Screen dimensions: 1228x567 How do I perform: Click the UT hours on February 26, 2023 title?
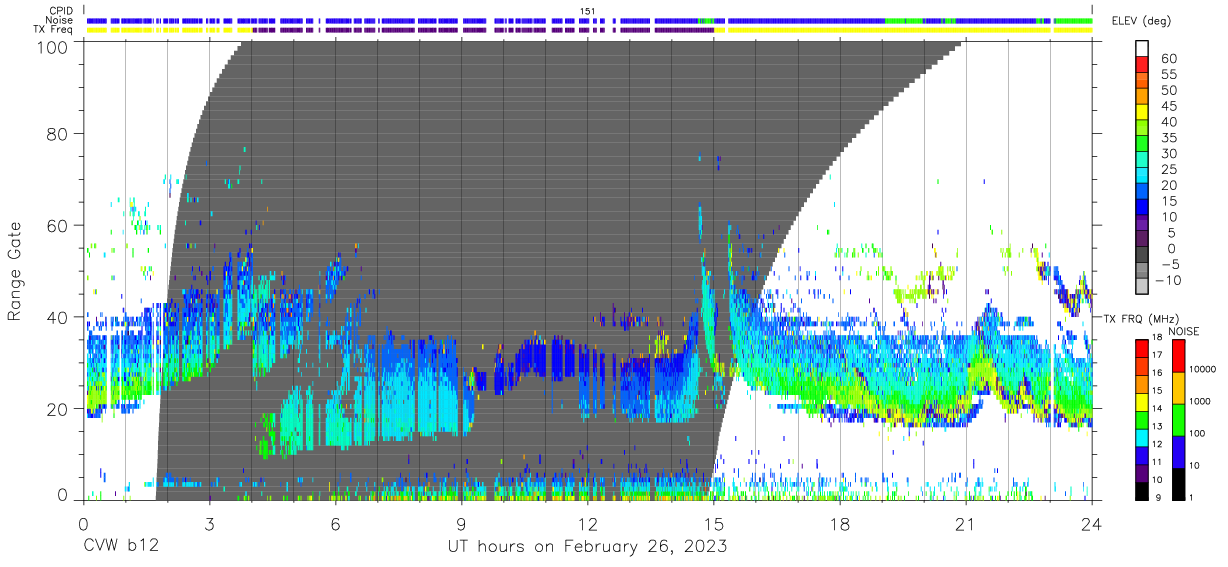587,548
